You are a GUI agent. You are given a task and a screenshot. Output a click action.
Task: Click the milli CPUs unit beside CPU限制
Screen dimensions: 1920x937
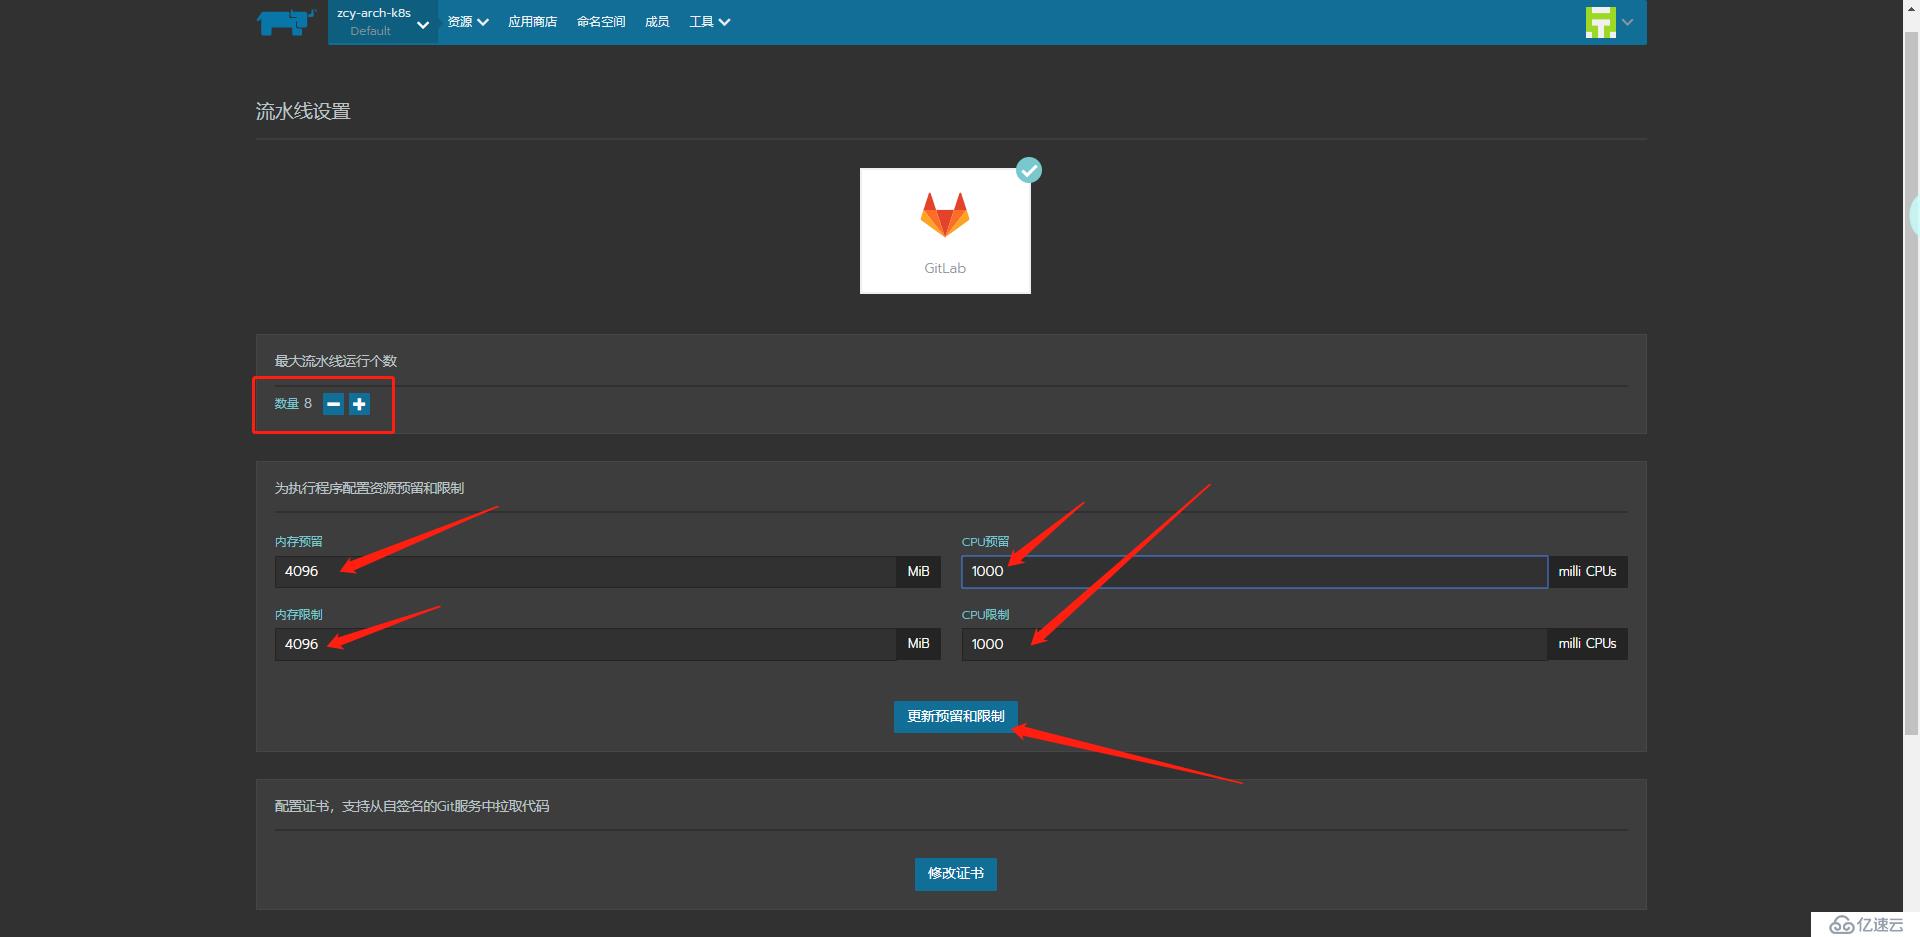tap(1588, 644)
